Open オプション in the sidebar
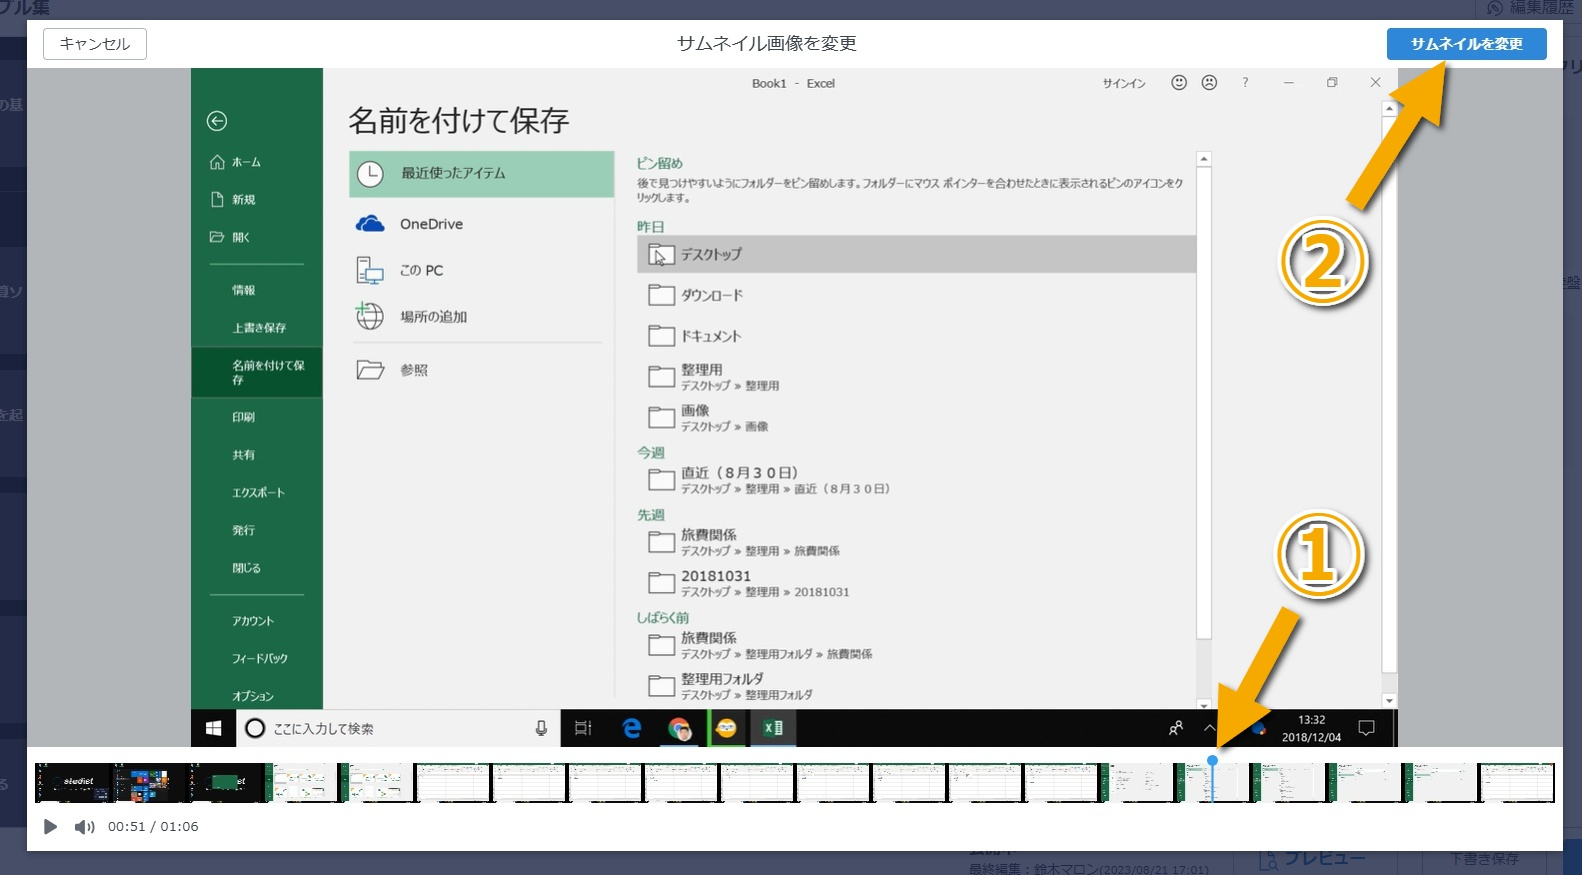This screenshot has width=1582, height=875. point(253,696)
